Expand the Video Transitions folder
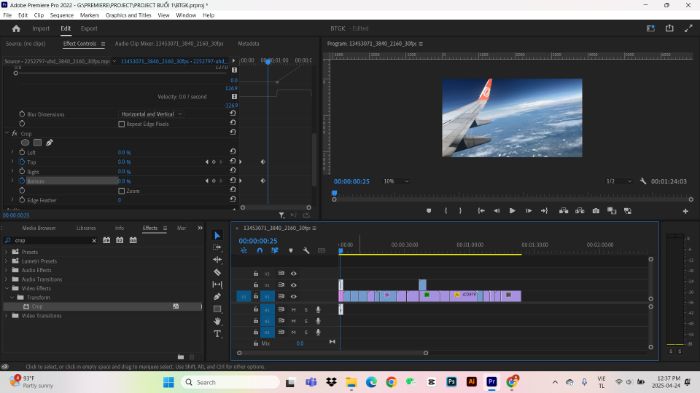Screen dimensions: 700x393 (6, 316)
